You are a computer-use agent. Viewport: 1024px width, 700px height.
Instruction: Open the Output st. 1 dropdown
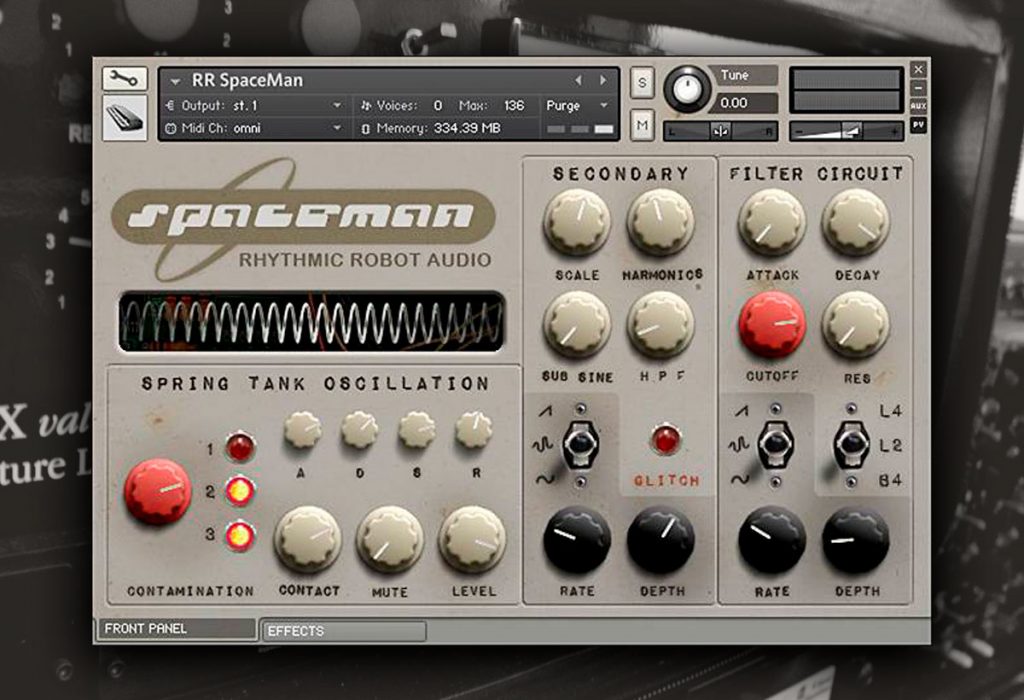(x=256, y=105)
